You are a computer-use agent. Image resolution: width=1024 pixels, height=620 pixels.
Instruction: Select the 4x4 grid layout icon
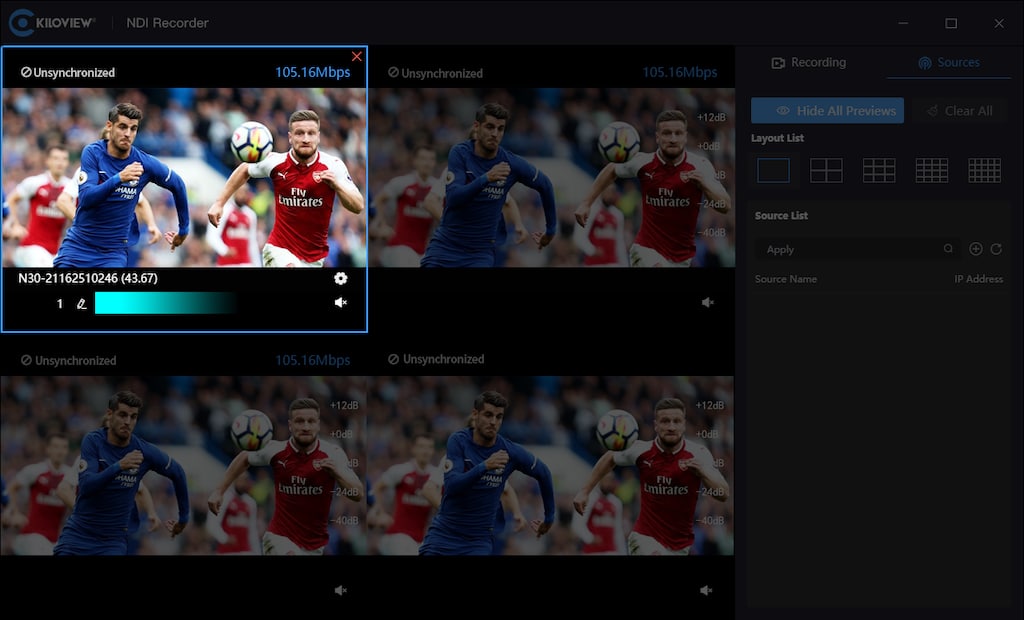tap(931, 170)
